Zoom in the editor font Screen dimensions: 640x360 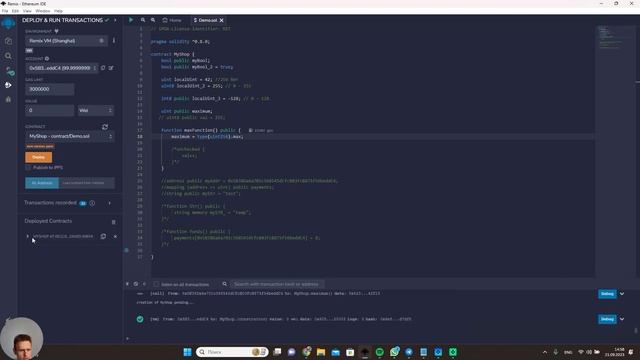pos(153,20)
